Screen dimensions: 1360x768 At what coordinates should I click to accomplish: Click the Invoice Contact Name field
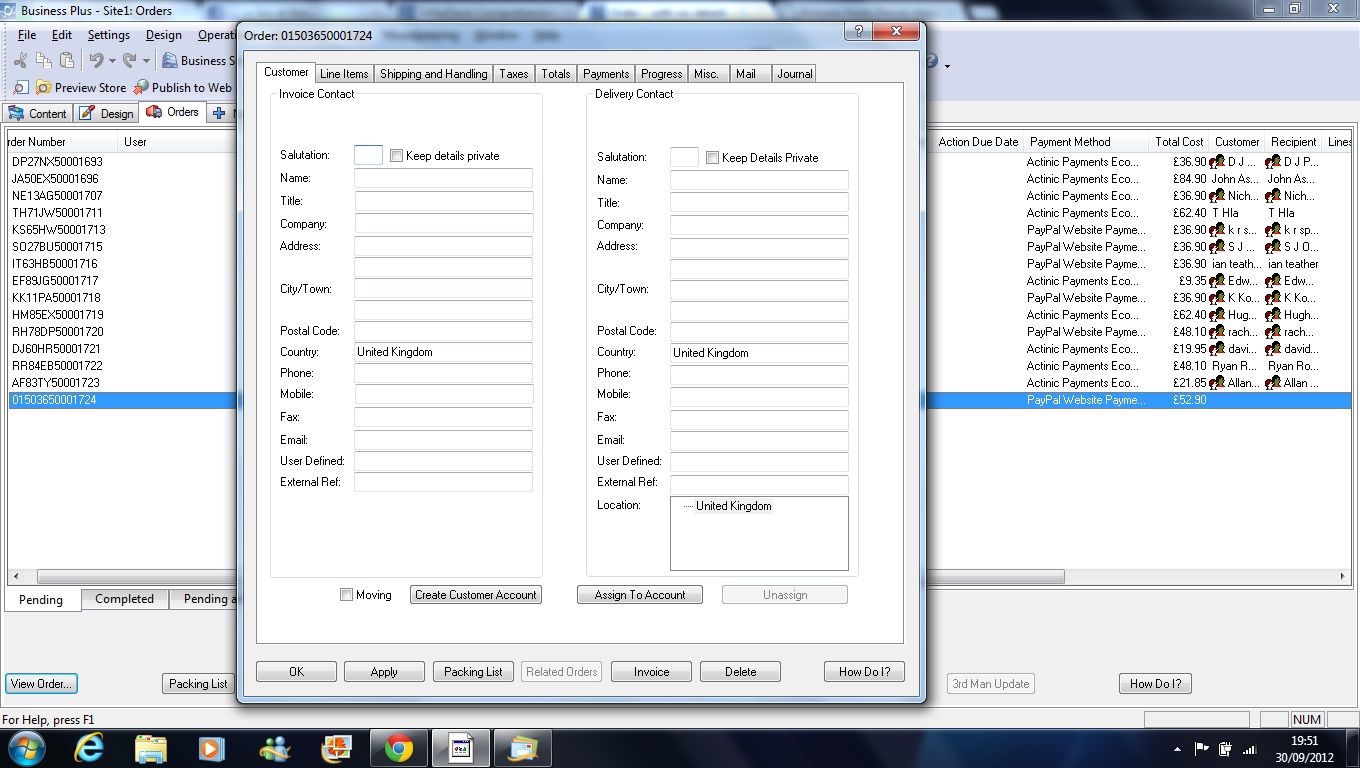(443, 179)
